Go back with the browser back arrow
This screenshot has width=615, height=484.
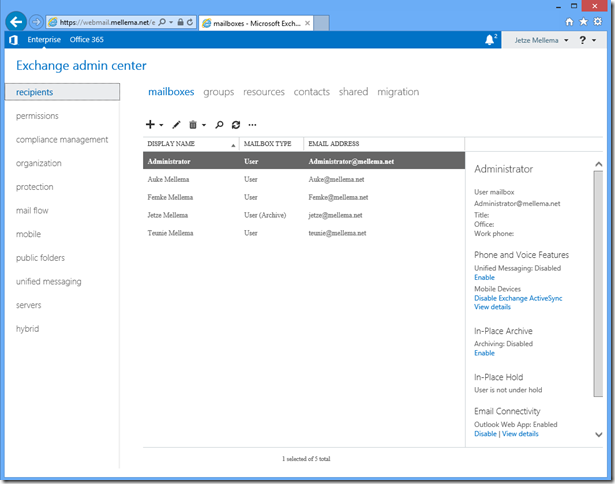pyautogui.click(x=17, y=21)
